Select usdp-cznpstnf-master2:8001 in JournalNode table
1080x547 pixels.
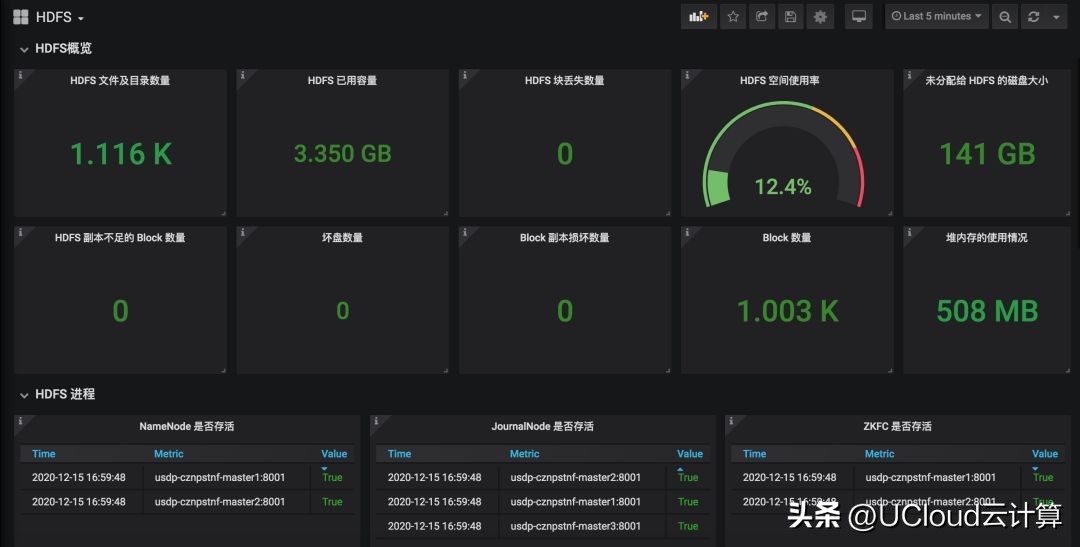(x=576, y=477)
